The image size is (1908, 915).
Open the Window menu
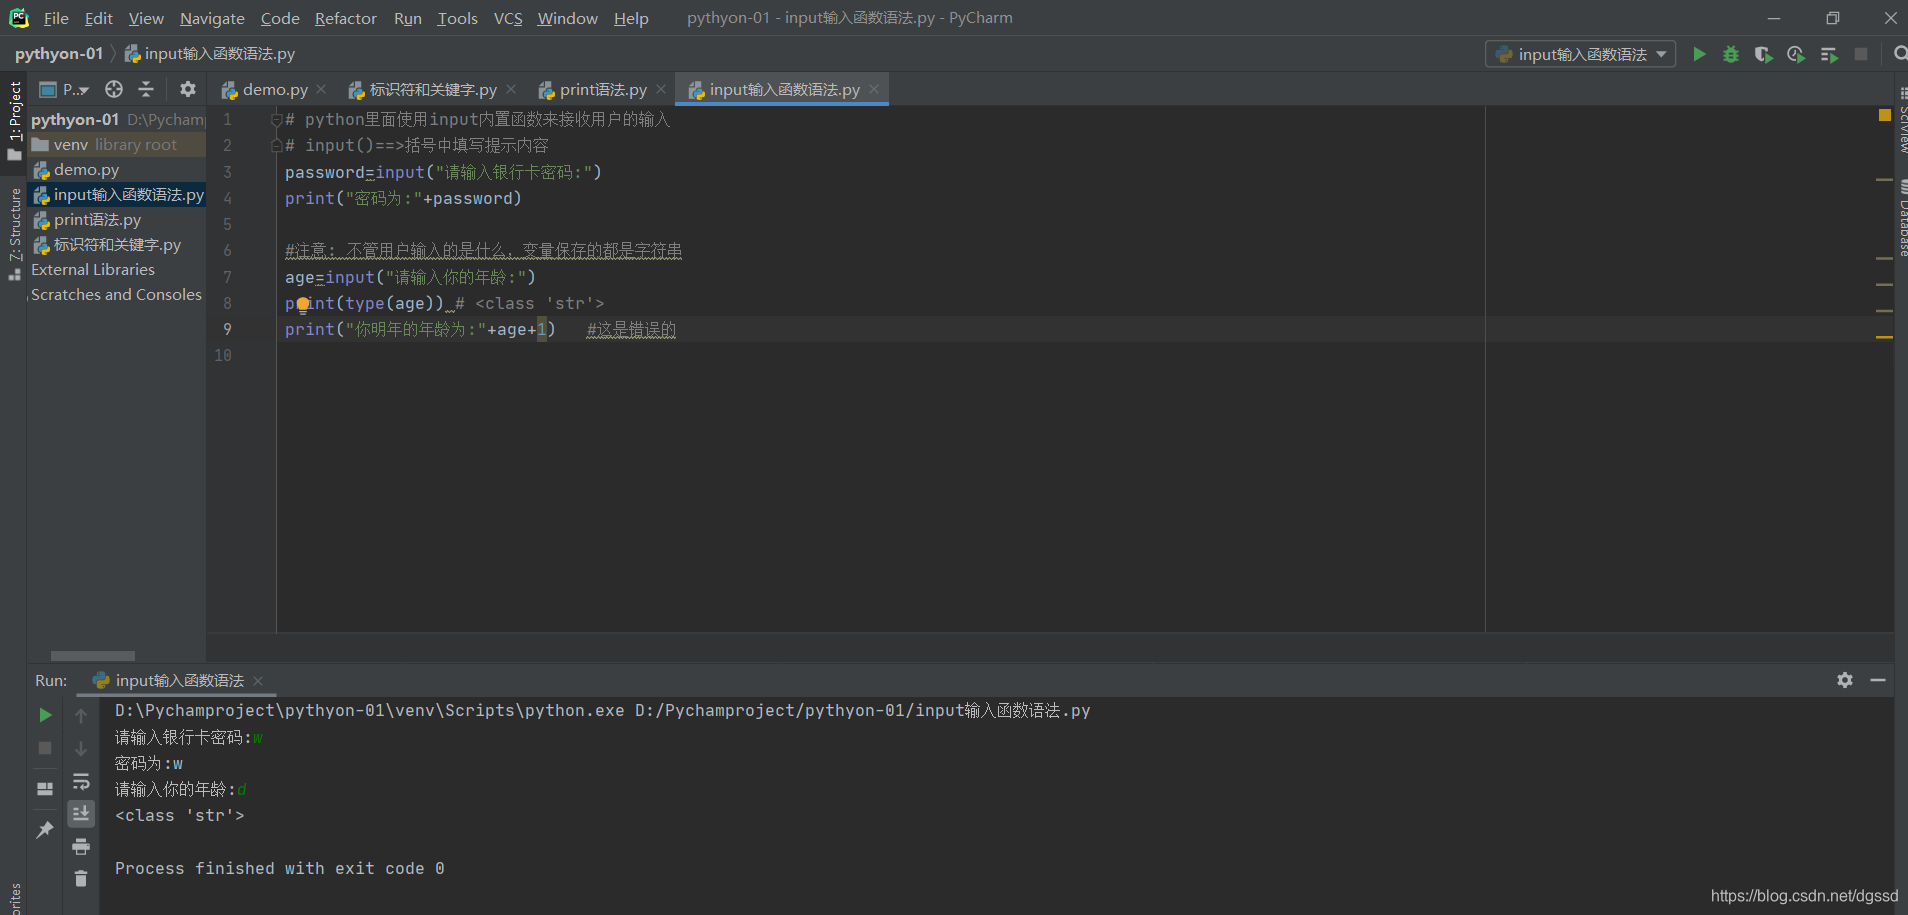pos(567,18)
